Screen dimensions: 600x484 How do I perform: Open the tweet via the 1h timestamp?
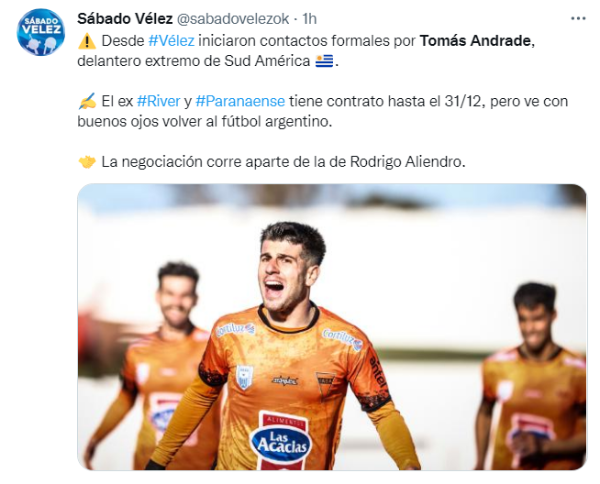310,19
